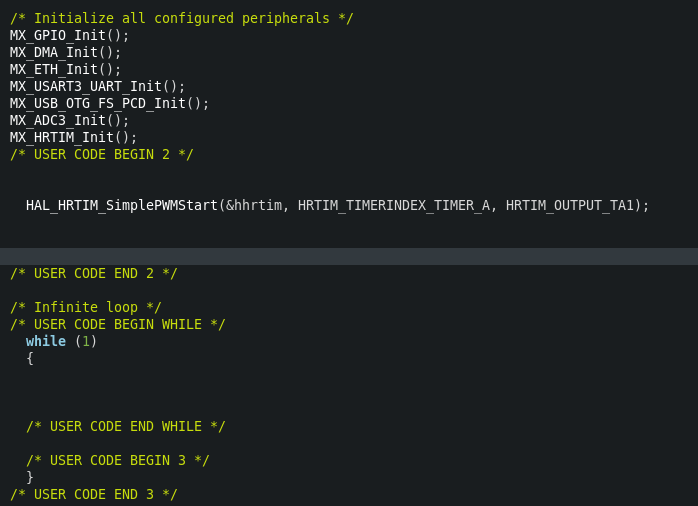Click MX_USB_OTG_FS_PCD_Init() call

coord(109,103)
